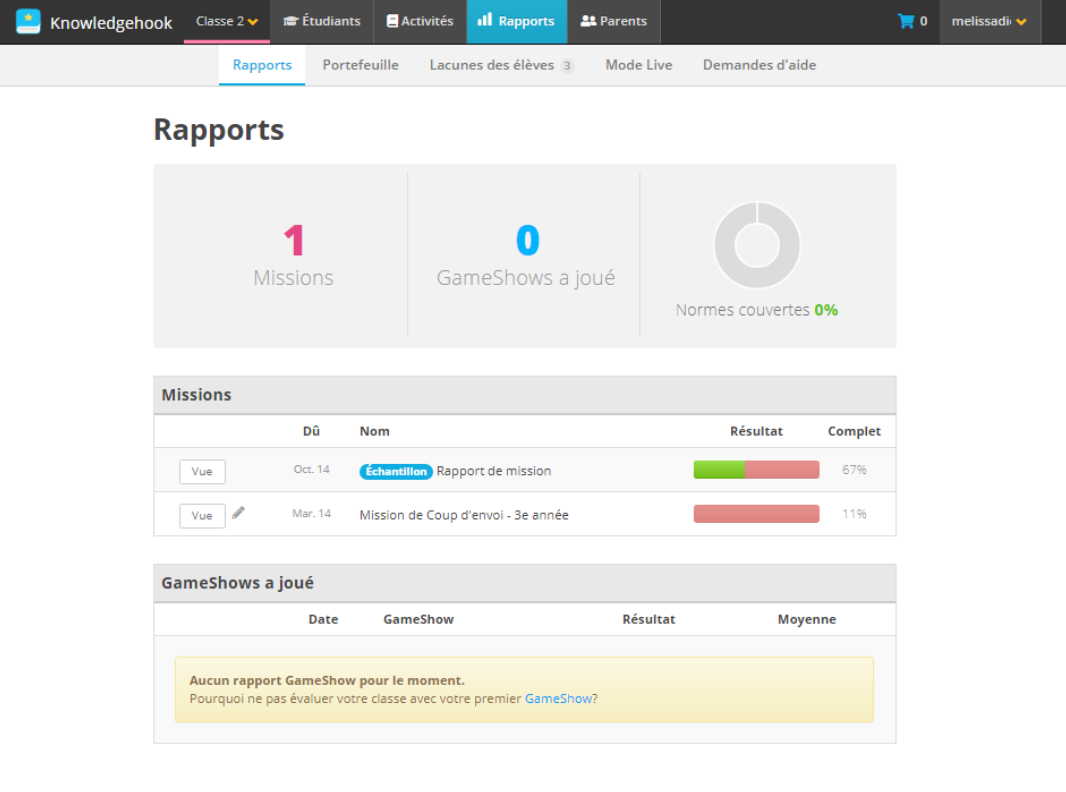Click the pencil edit icon for Mission de Coup d'envoi
Image resolution: width=1066 pixels, height=792 pixels.
point(238,513)
